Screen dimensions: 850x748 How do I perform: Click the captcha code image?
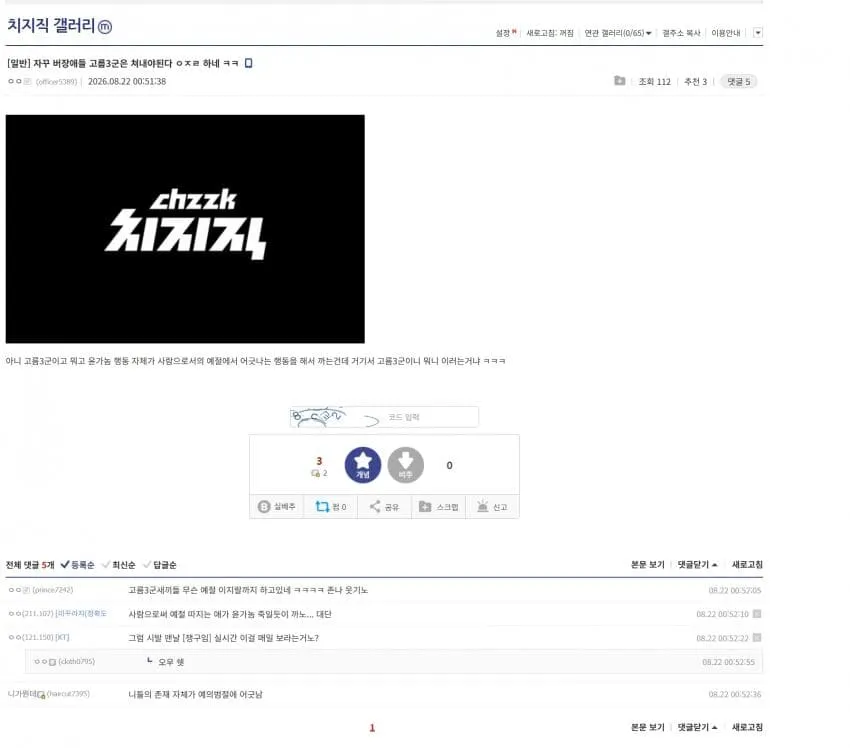pos(335,417)
